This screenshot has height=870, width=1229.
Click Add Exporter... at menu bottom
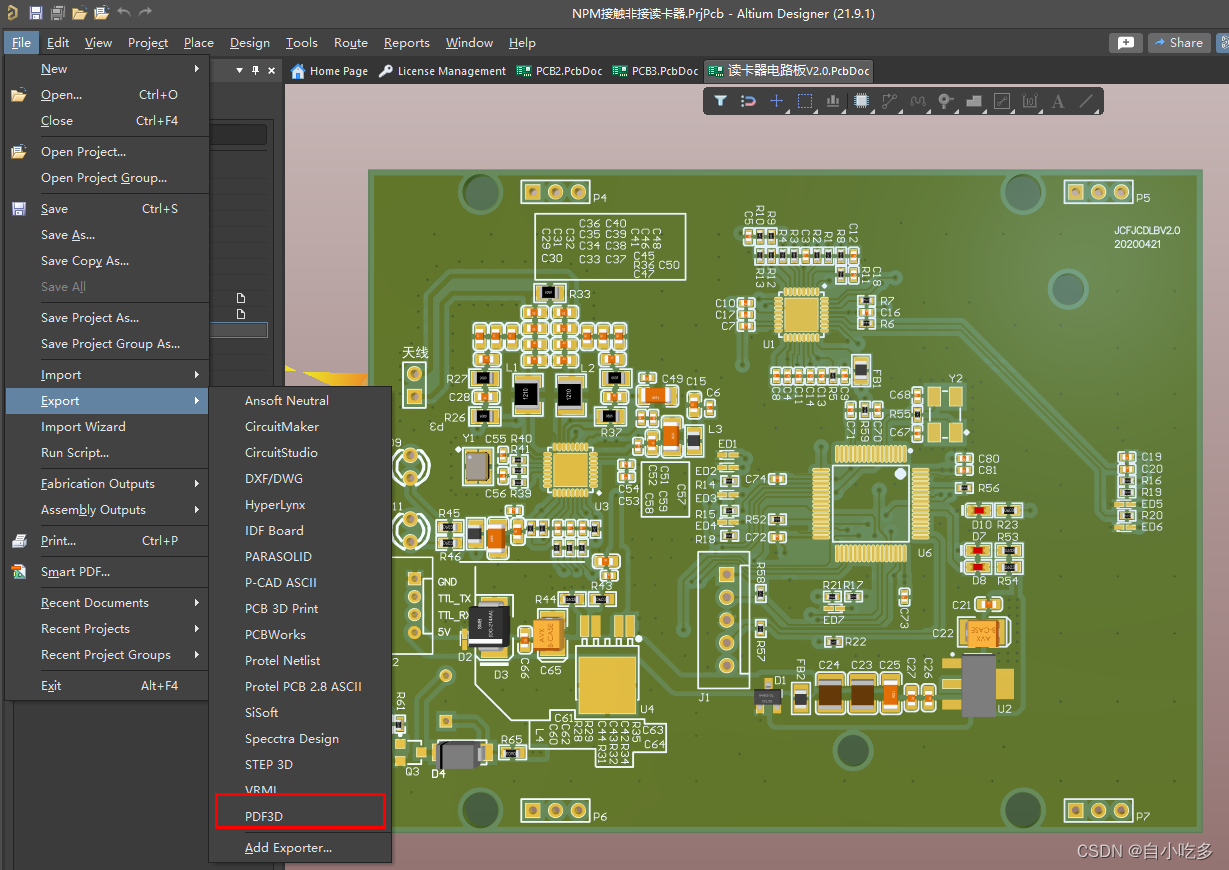pyautogui.click(x=288, y=847)
